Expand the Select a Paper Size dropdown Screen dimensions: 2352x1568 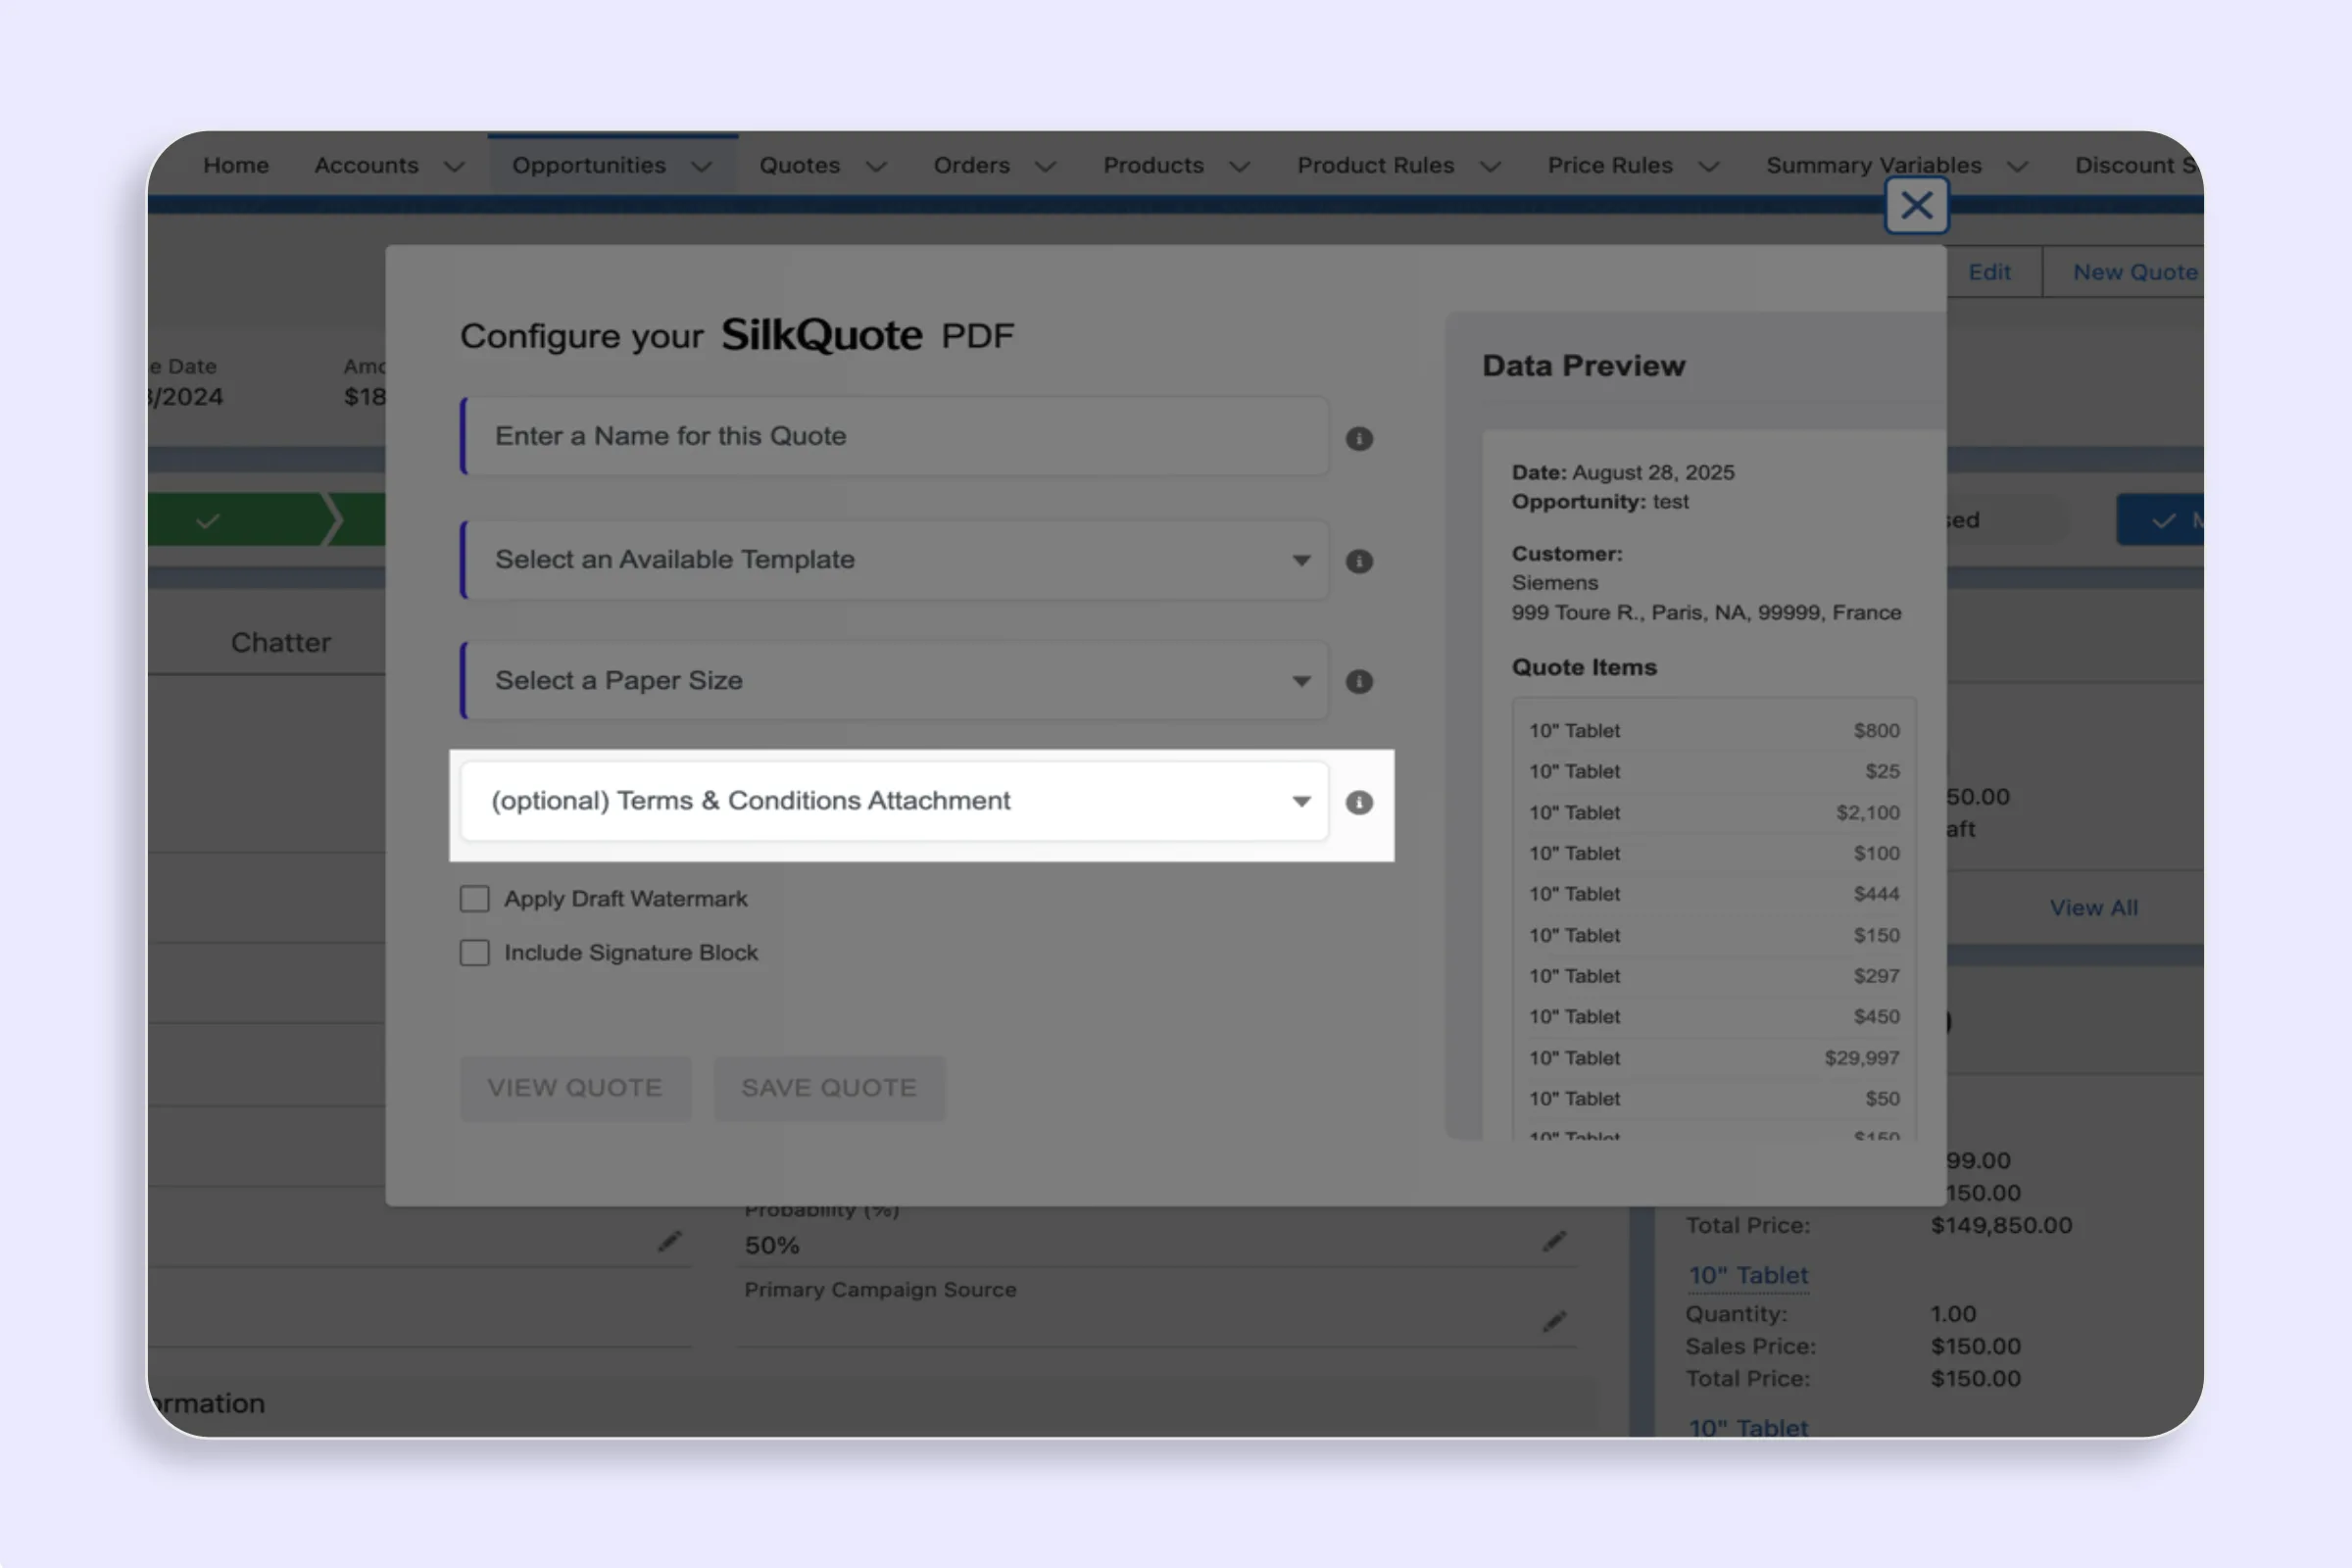(x=895, y=681)
